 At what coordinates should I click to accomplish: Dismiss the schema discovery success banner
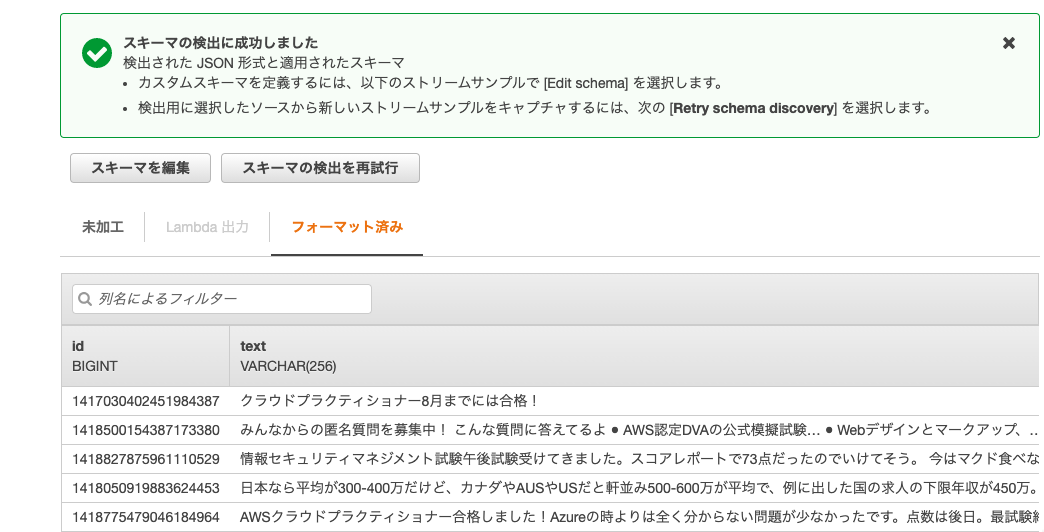click(x=1009, y=43)
